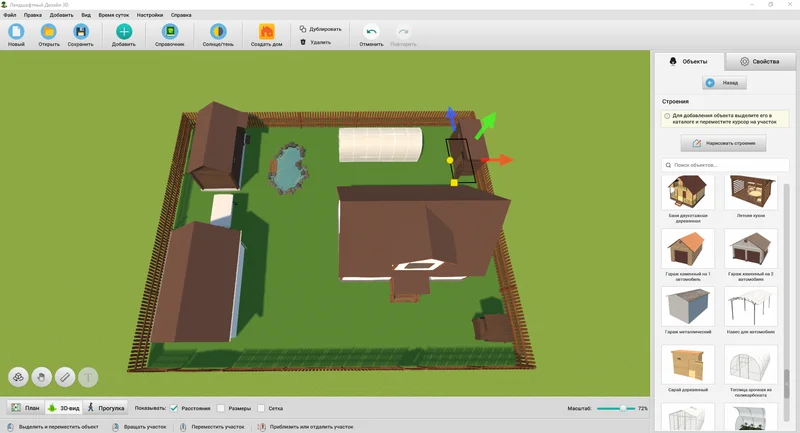Save the project with Сохранить icon
This screenshot has height=433, width=800.
point(81,32)
